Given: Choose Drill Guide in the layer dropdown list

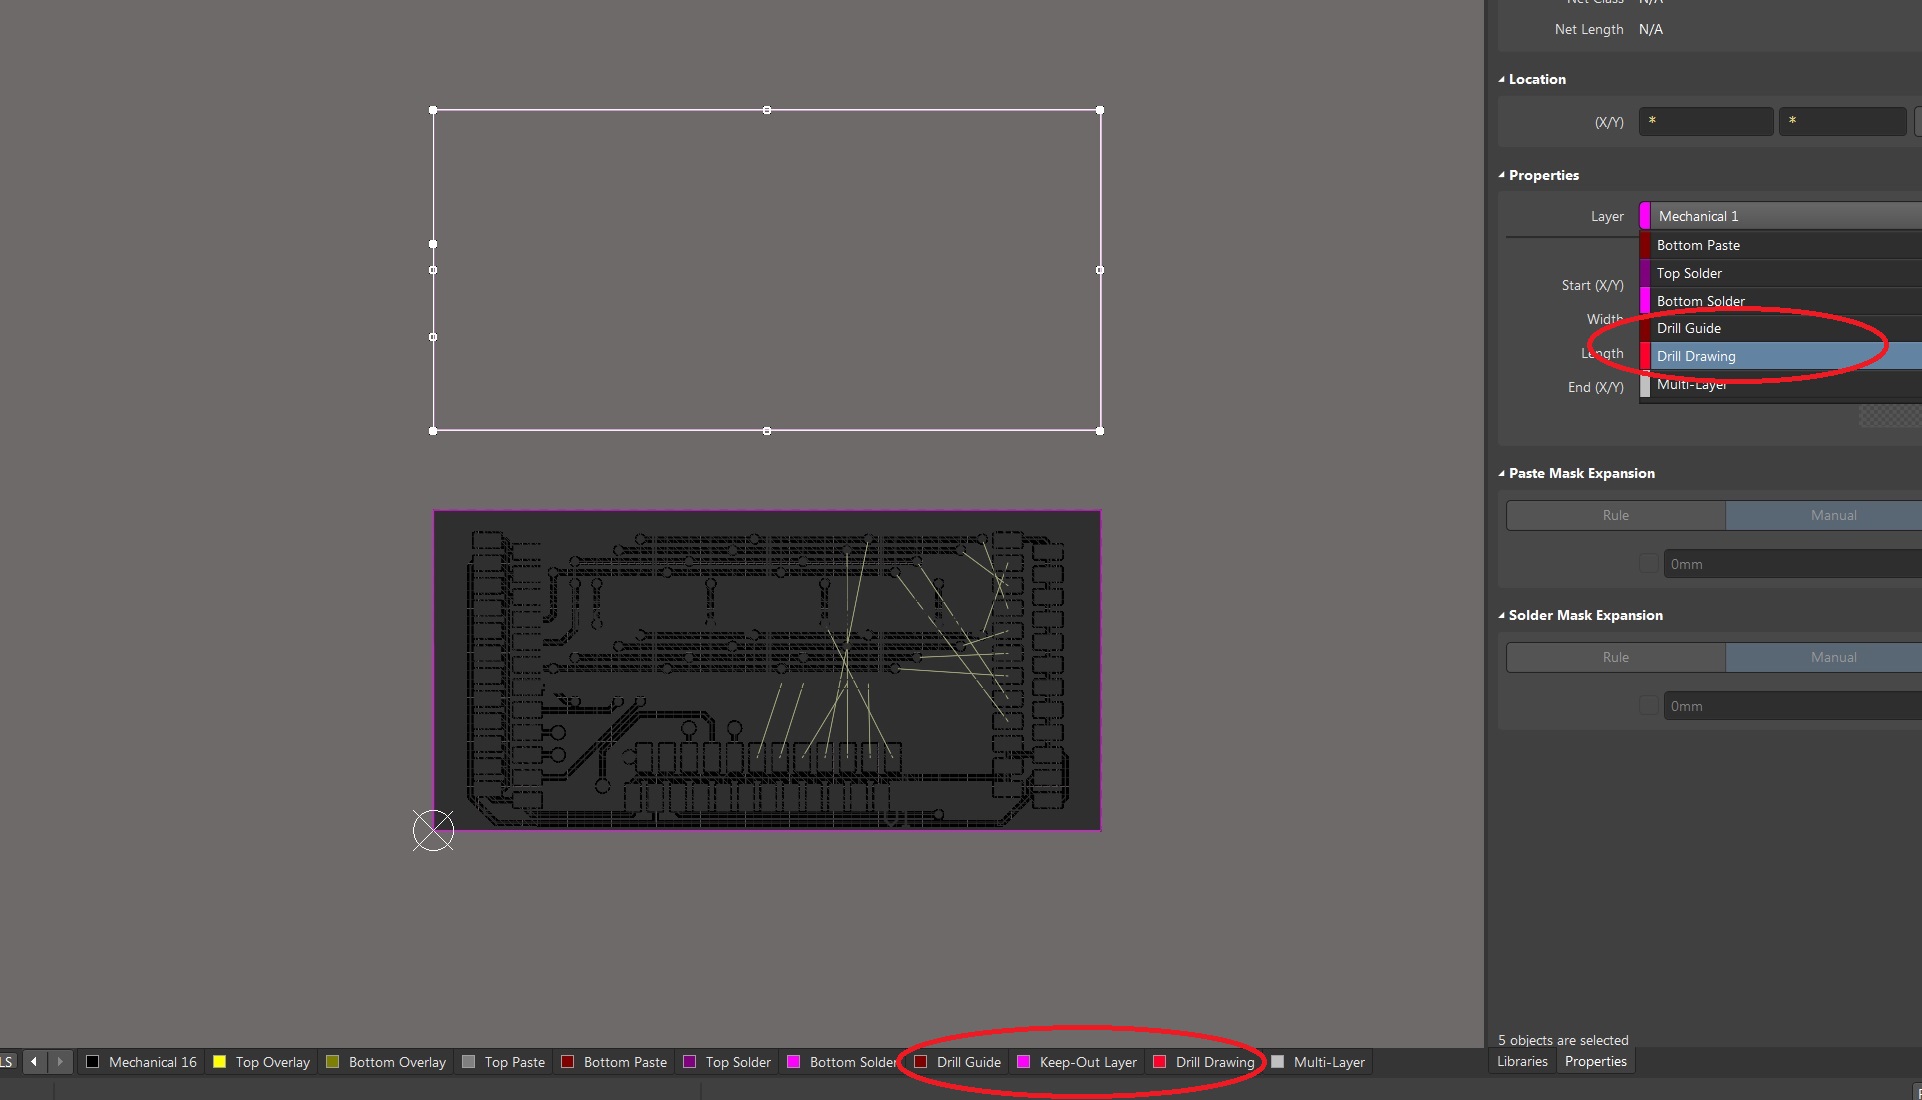Looking at the screenshot, I should 1780,328.
